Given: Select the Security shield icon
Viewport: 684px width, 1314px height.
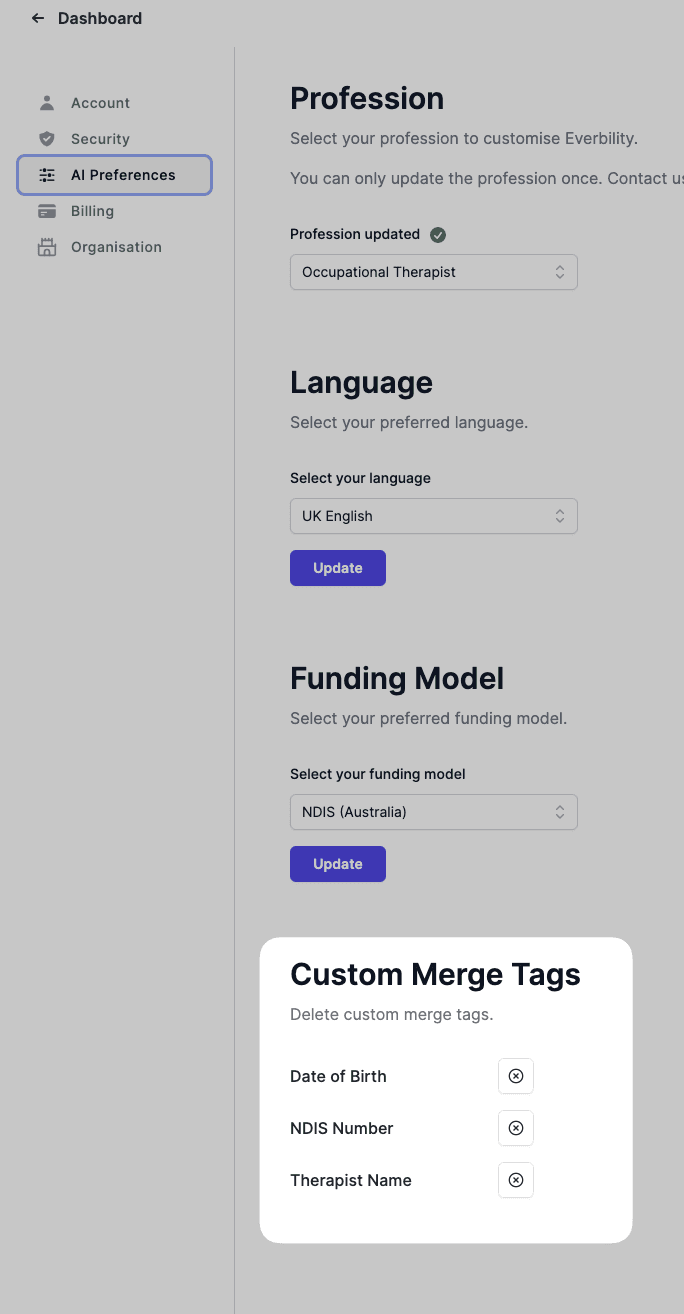Looking at the screenshot, I should point(47,138).
